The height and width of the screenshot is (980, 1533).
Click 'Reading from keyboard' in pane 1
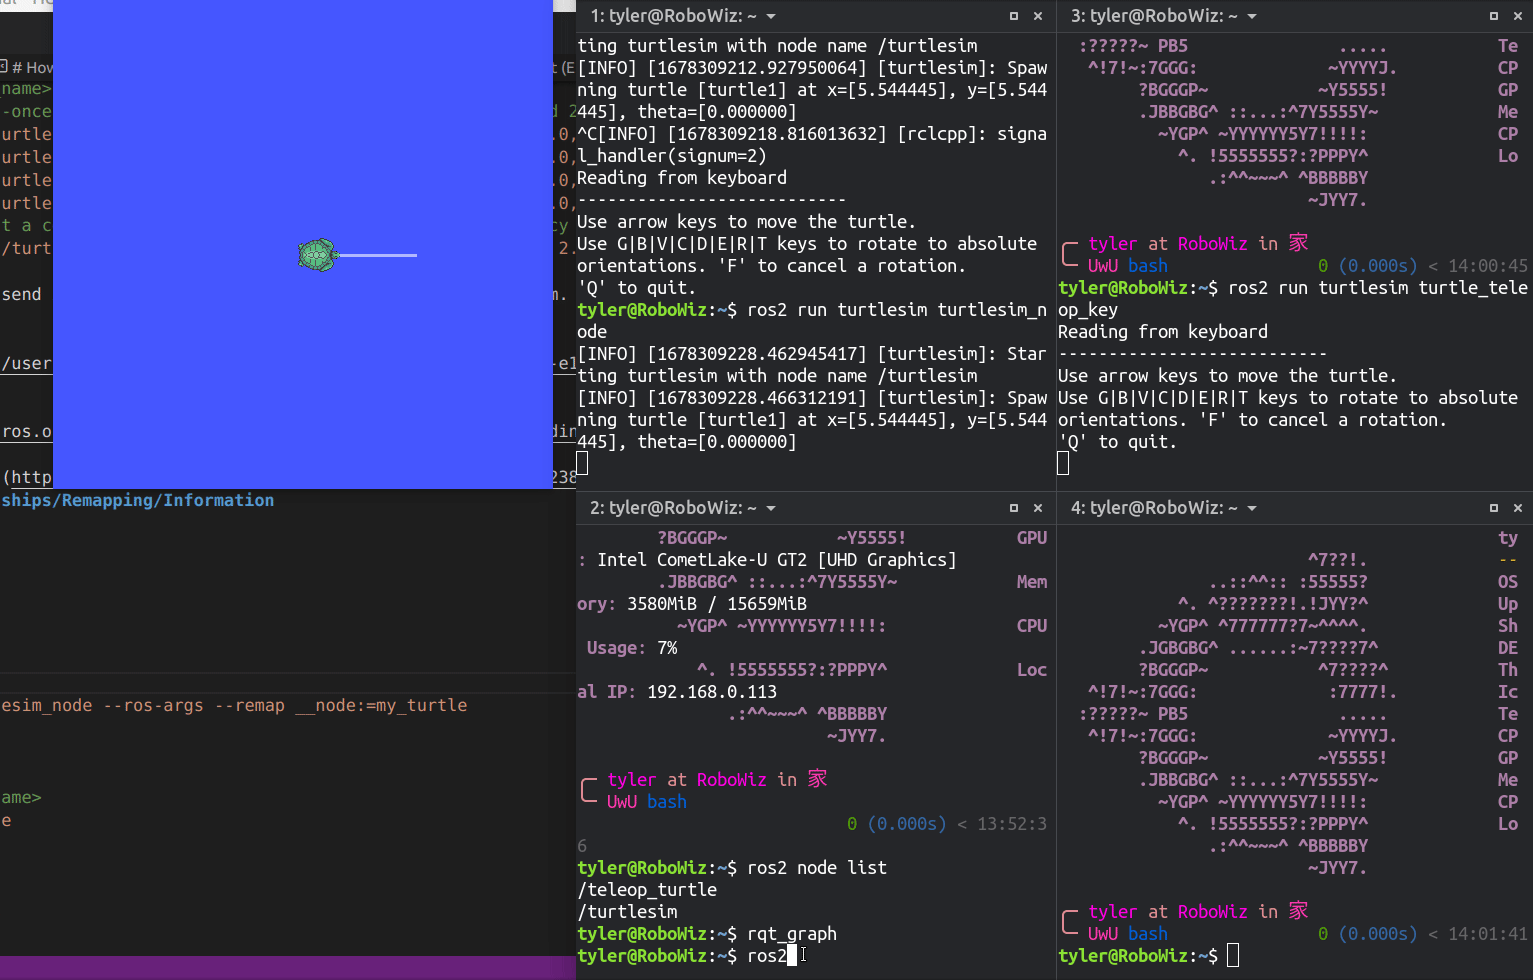682,178
